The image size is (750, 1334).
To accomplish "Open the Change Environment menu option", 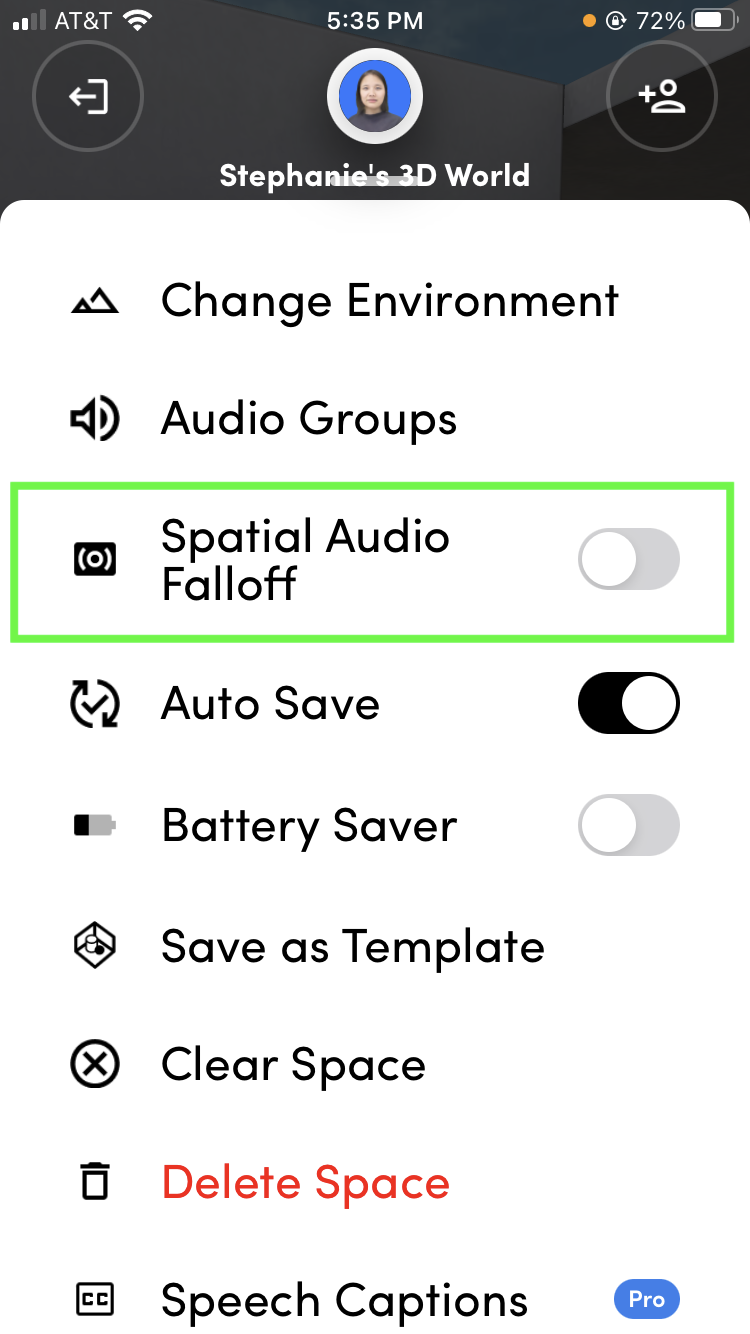I will [x=375, y=301].
